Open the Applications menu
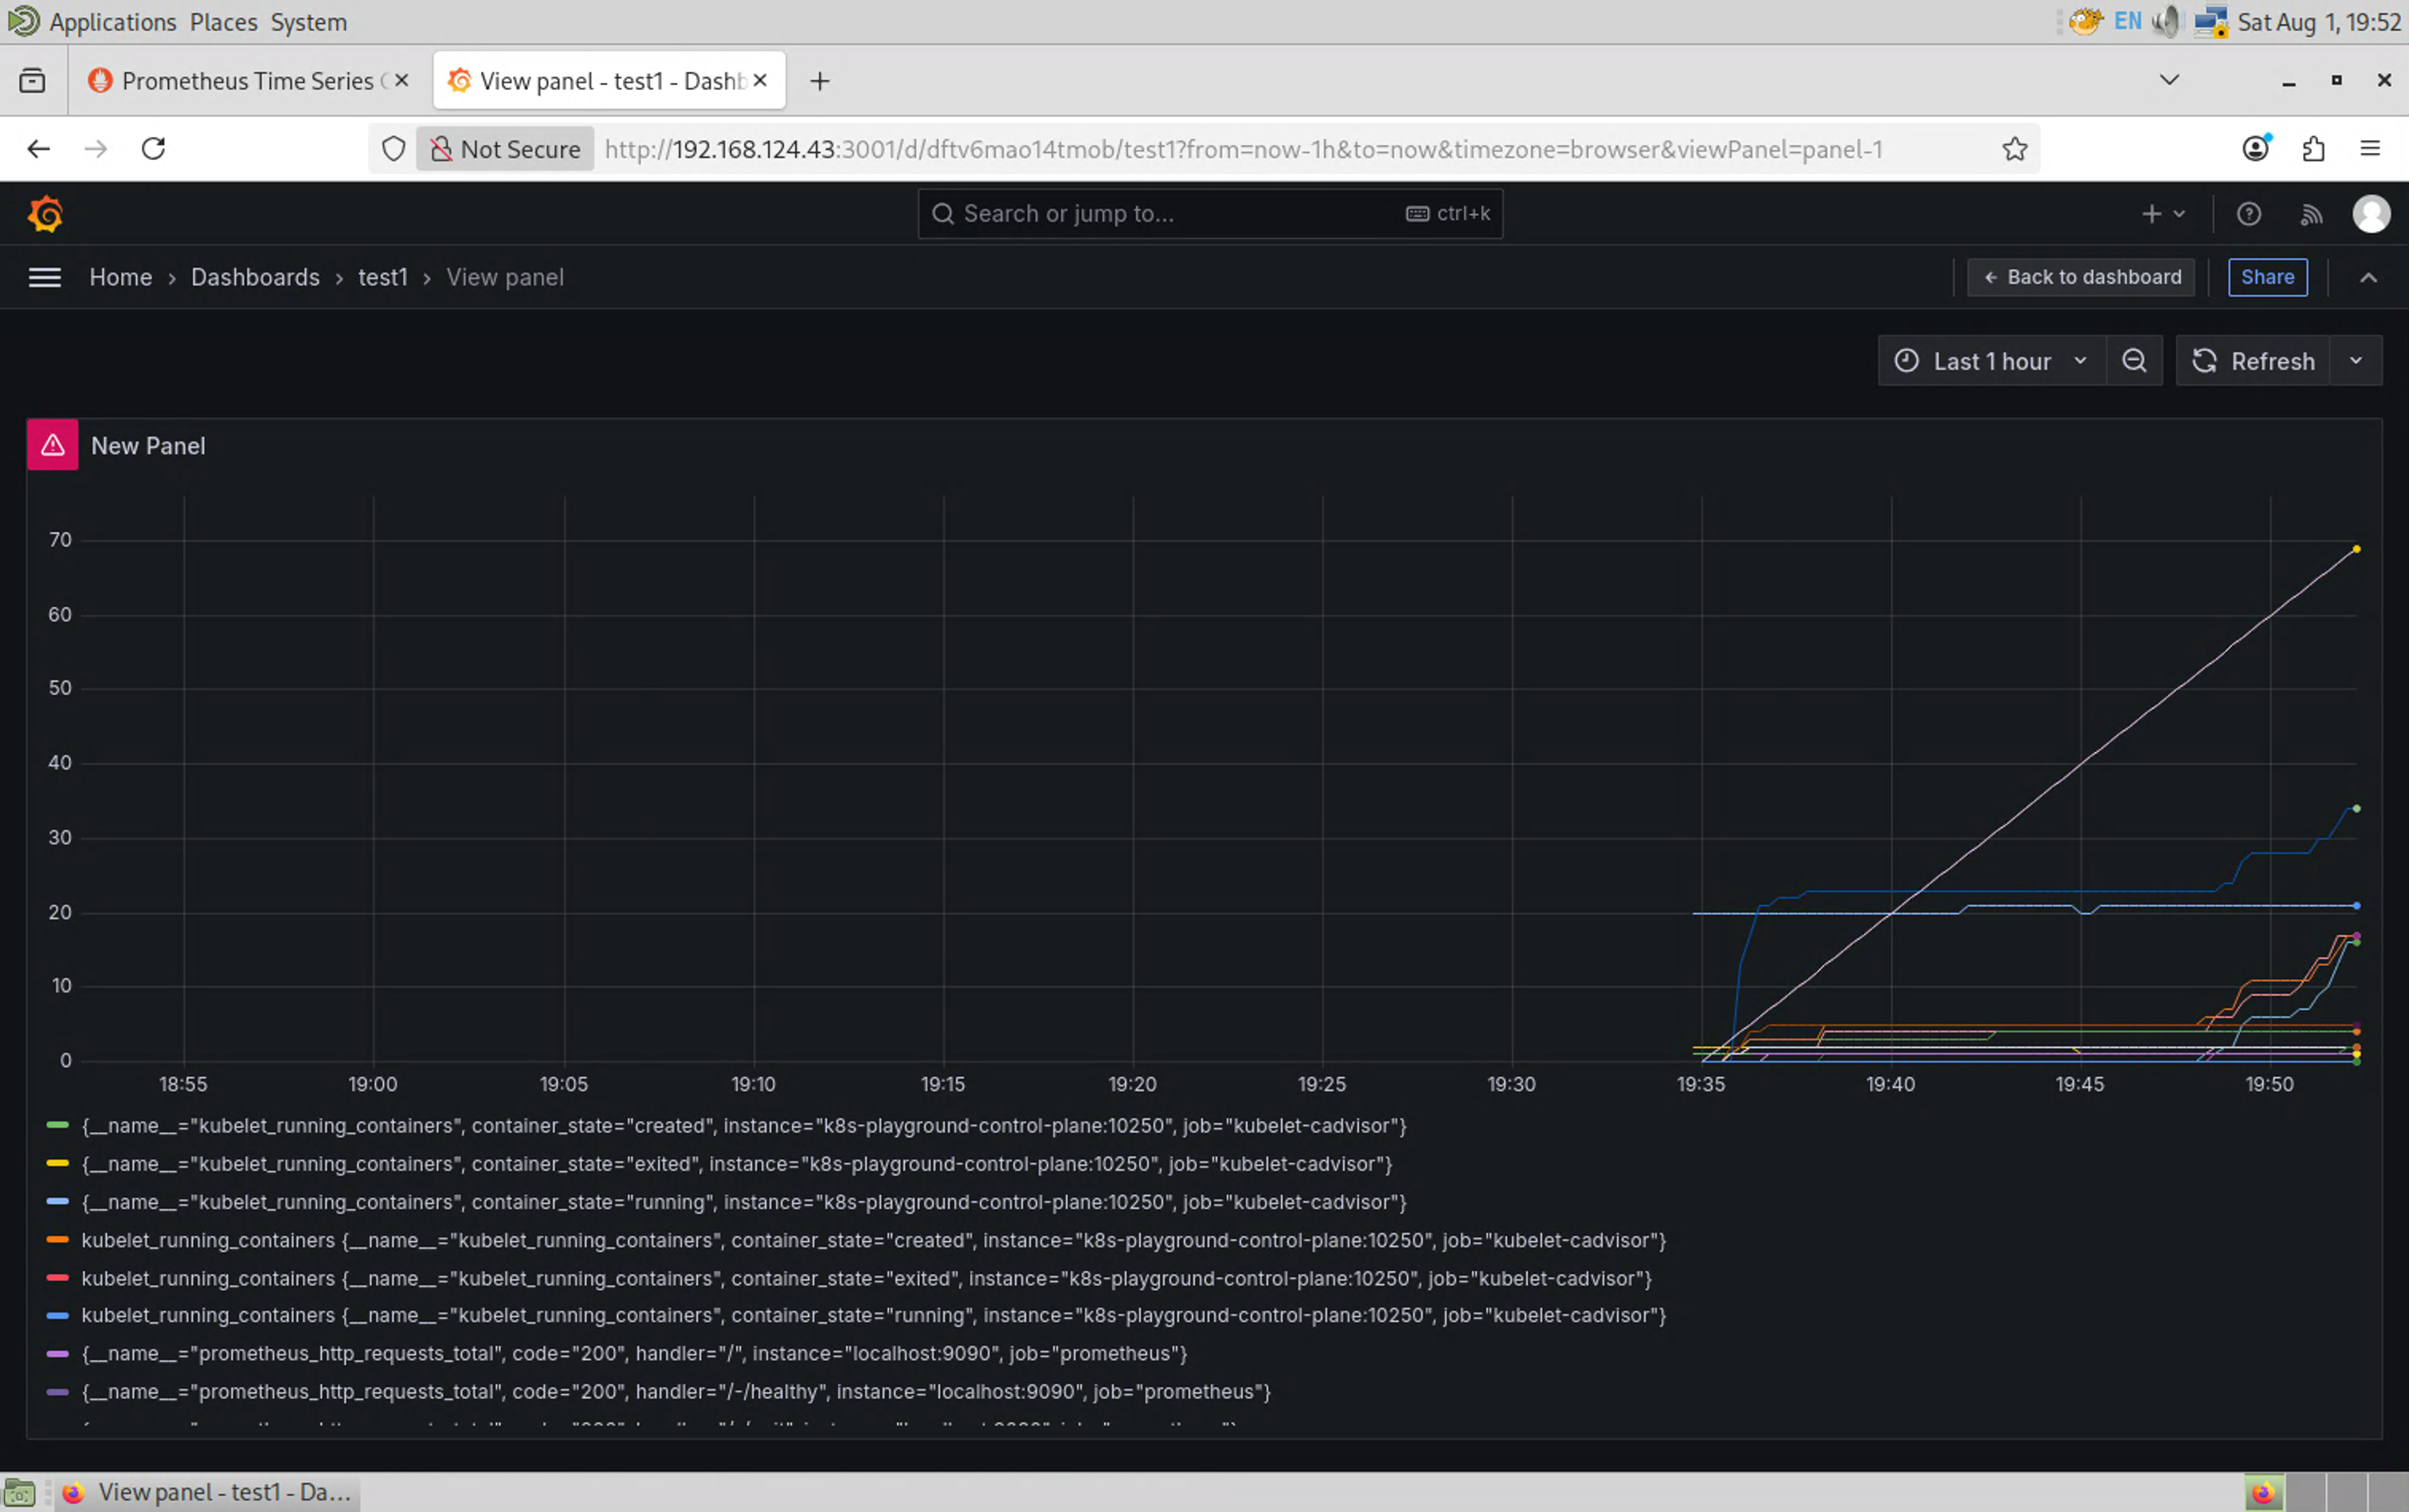Viewport: 2409px width, 1512px height. pos(112,22)
